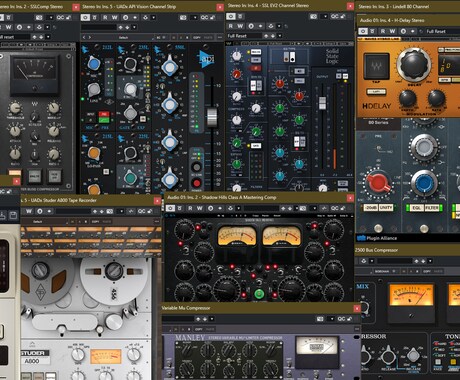Image resolution: width=460 pixels, height=380 pixels.
Task: Click TAP button on H-Delay plugin
Action: [x=376, y=67]
